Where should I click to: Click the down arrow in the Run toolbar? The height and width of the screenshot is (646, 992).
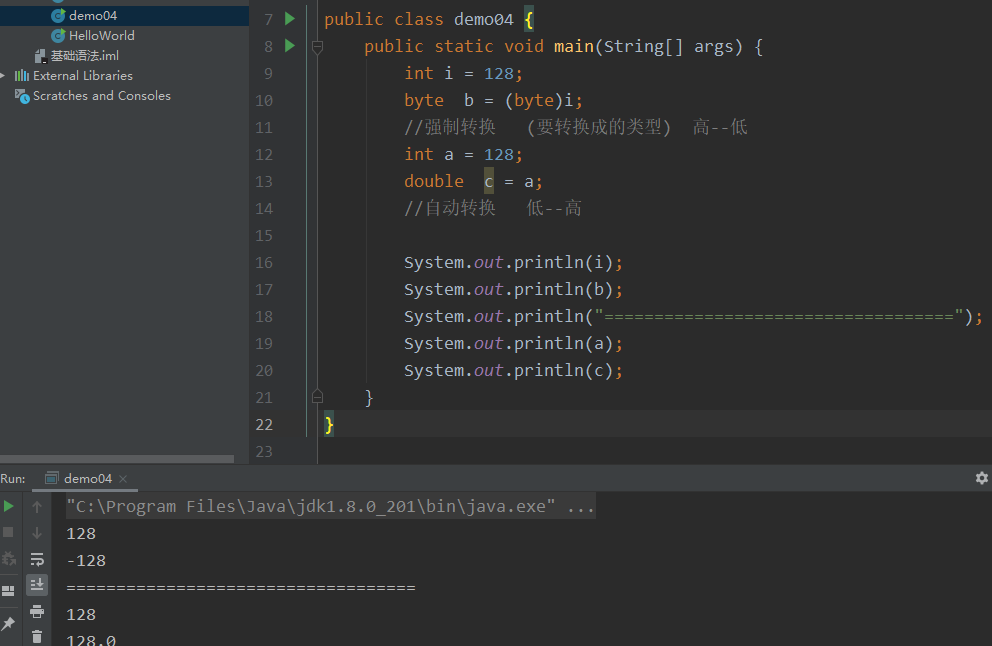click(37, 533)
